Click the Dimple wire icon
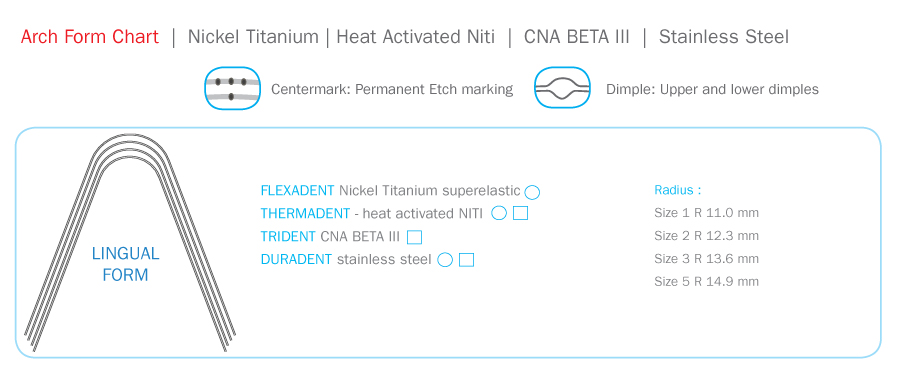The width and height of the screenshot is (900, 378). [562, 88]
